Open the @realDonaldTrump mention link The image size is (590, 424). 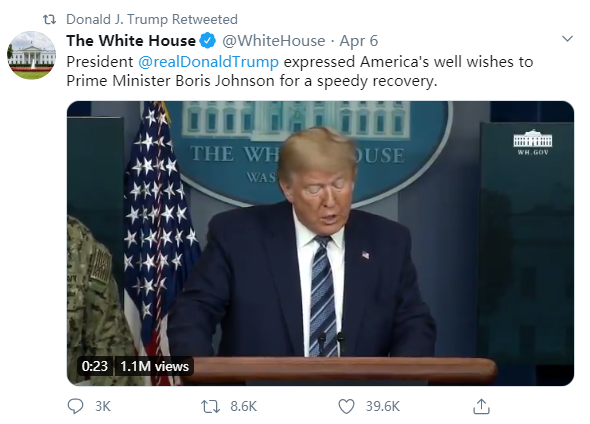tap(208, 62)
